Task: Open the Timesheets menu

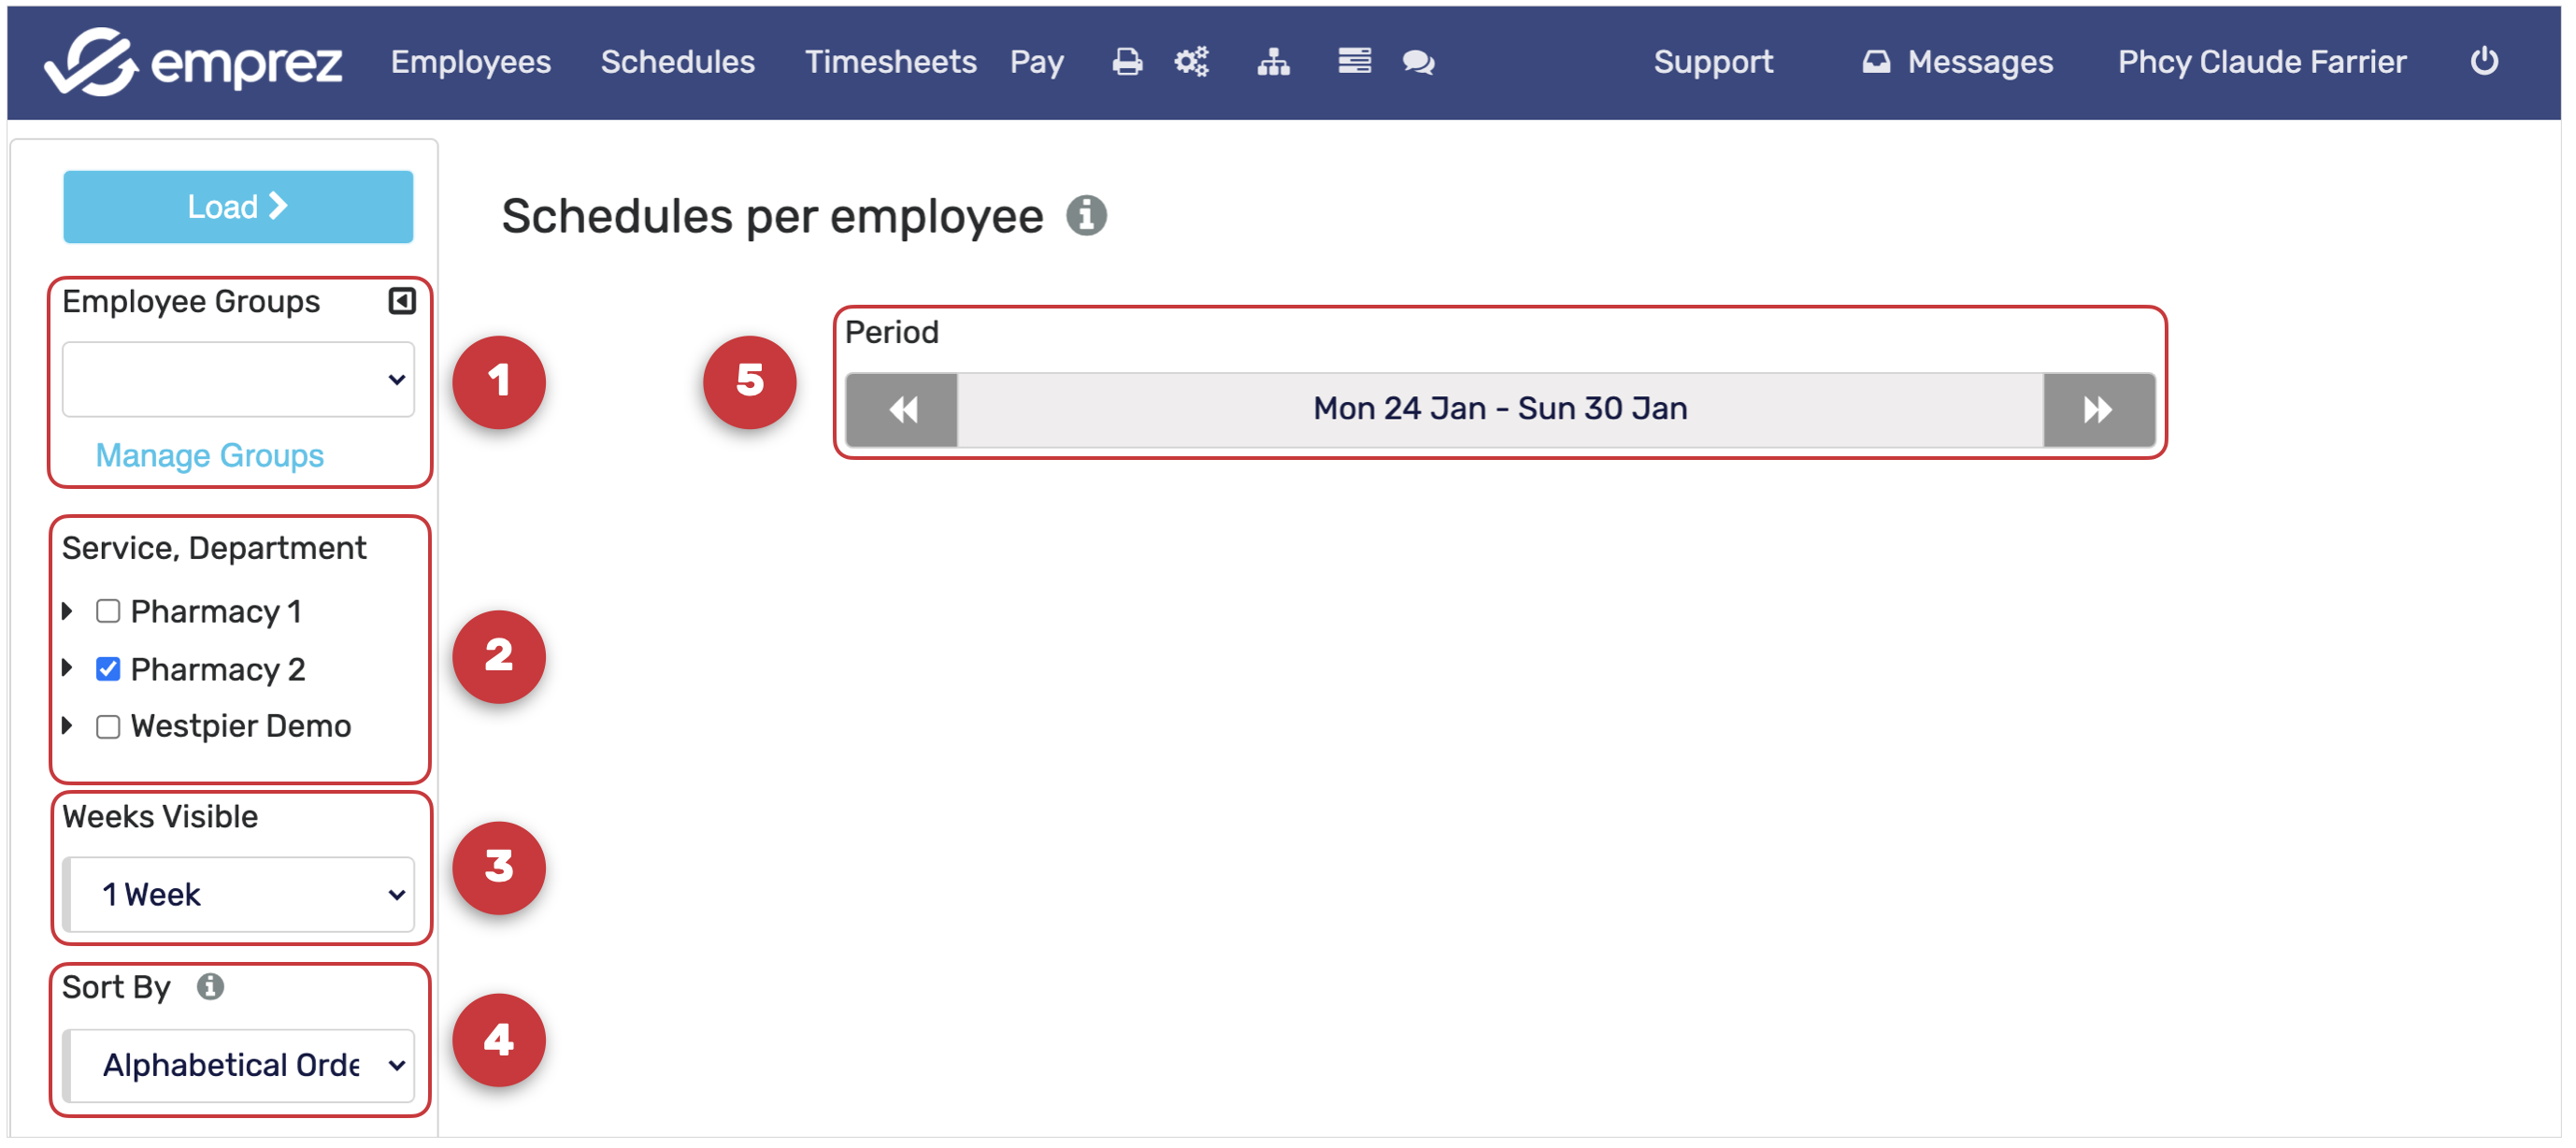Action: (x=890, y=62)
